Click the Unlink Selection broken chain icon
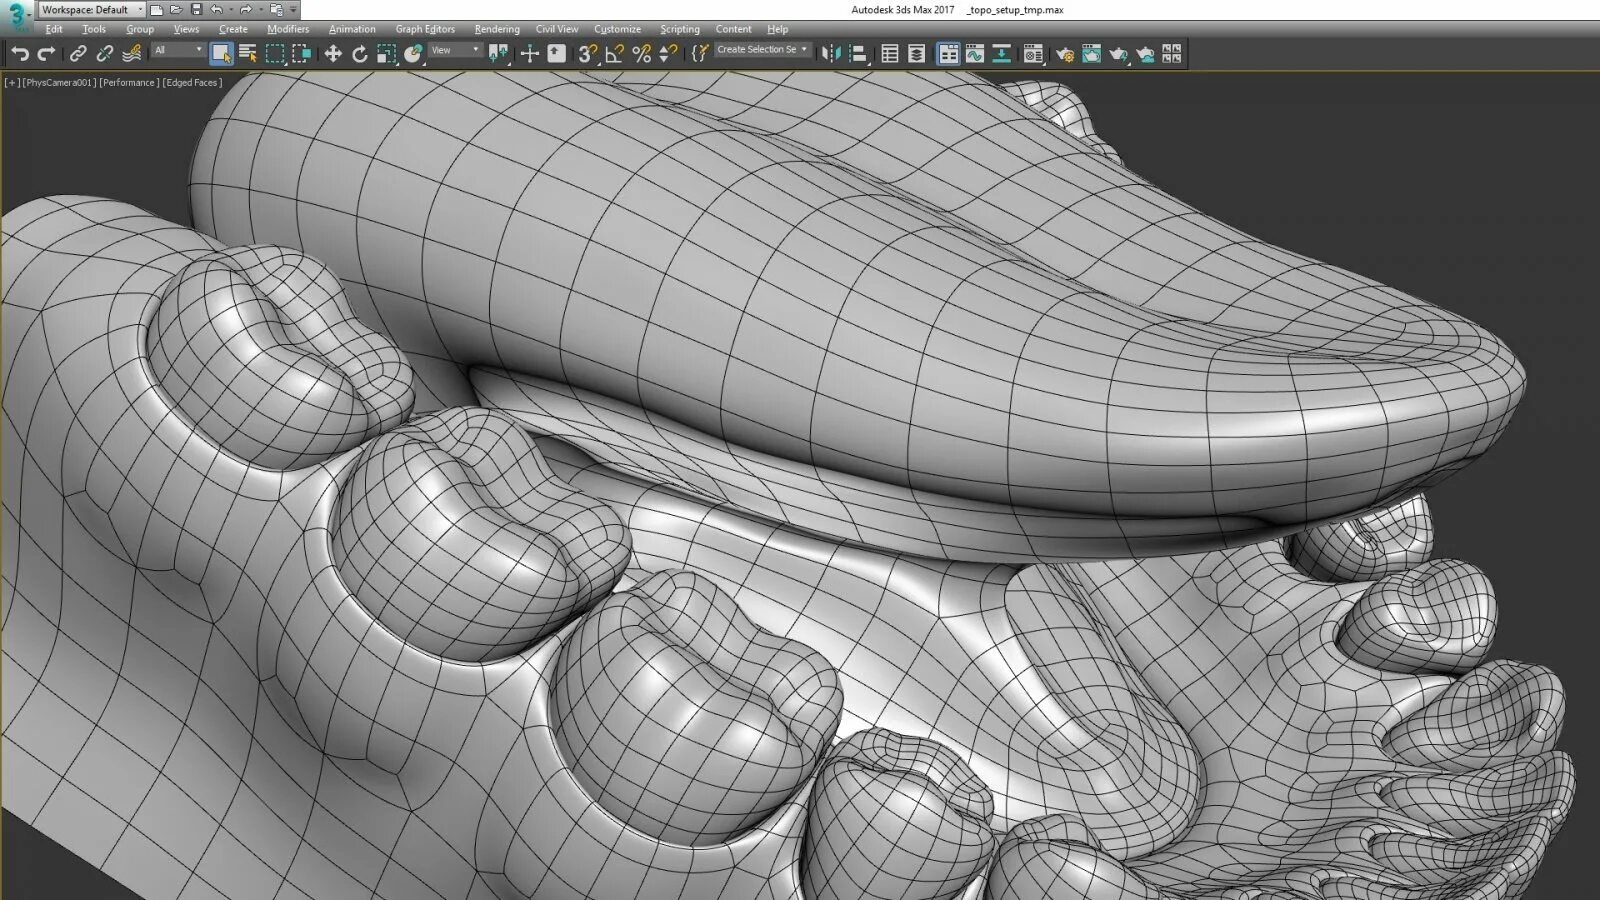 104,54
